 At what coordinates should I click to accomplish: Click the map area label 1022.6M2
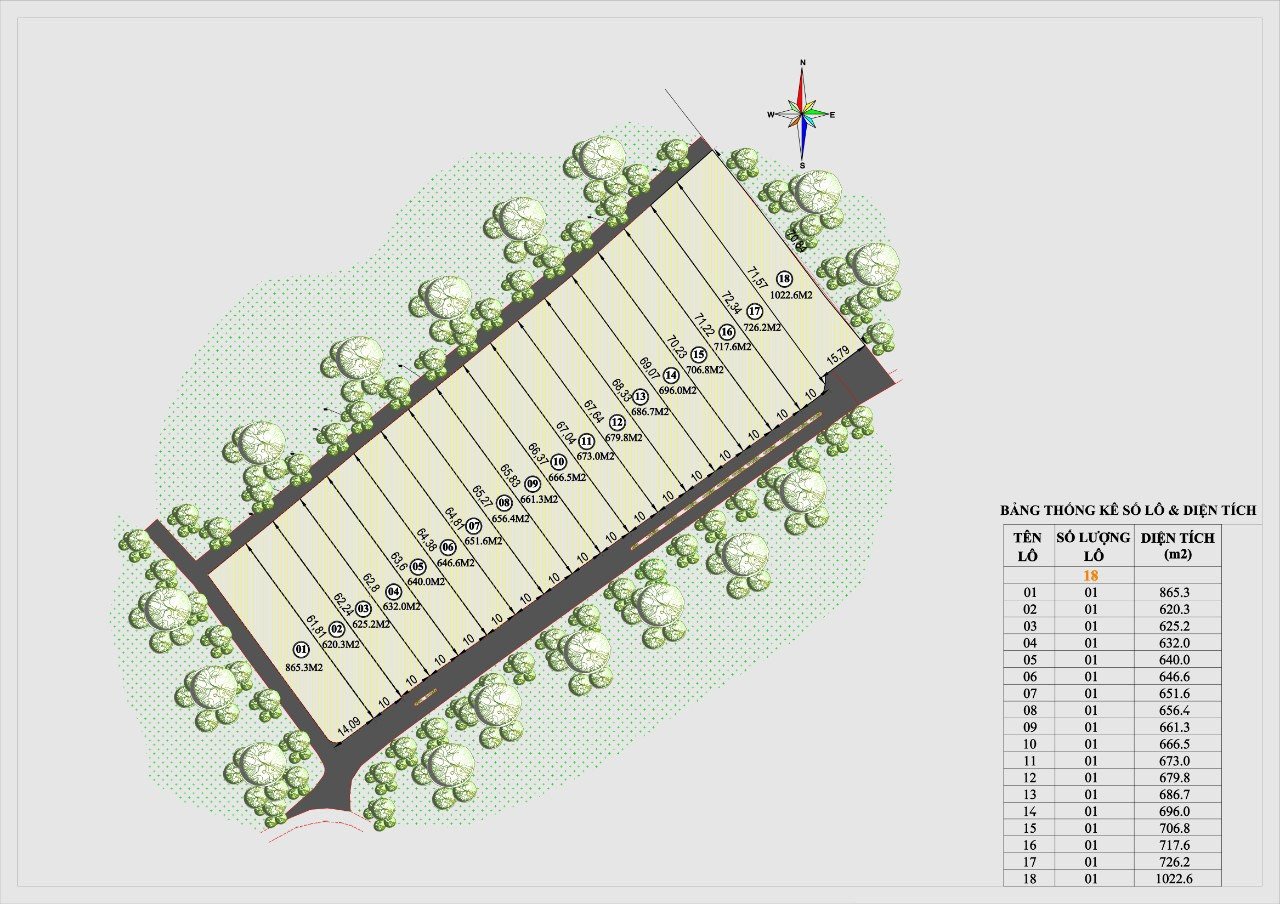[x=790, y=295]
